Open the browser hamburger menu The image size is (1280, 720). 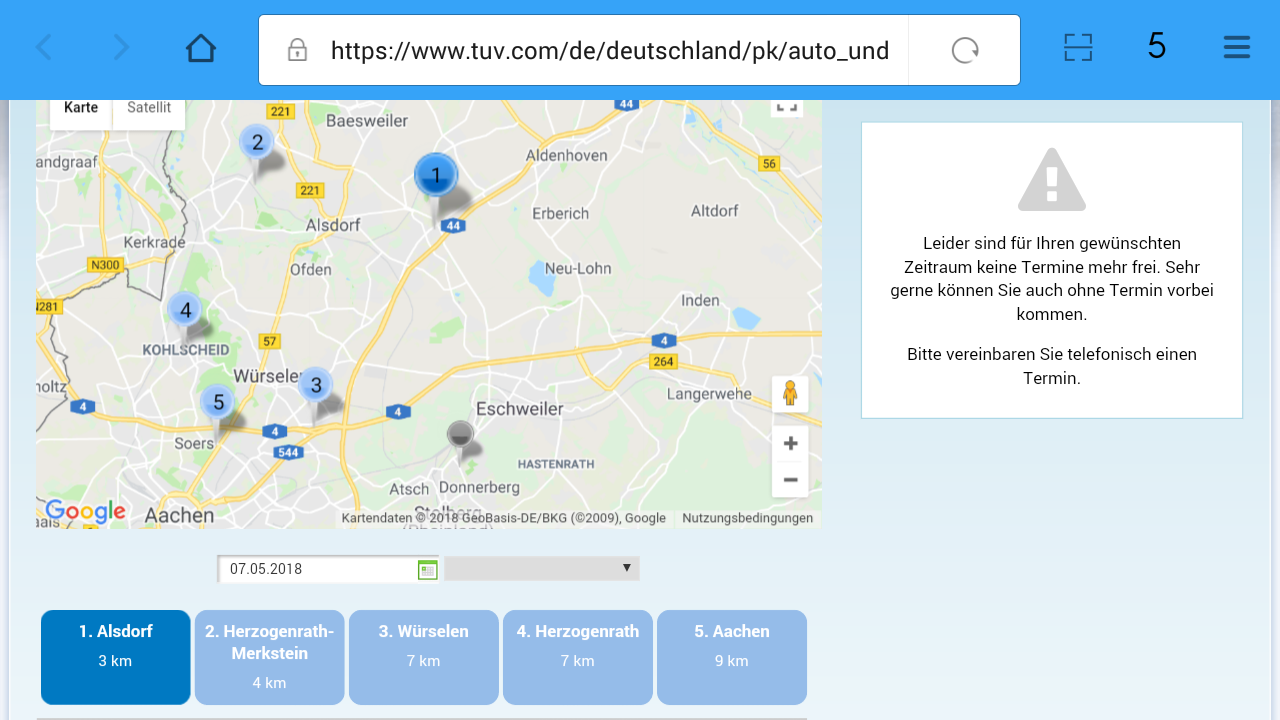(1236, 47)
